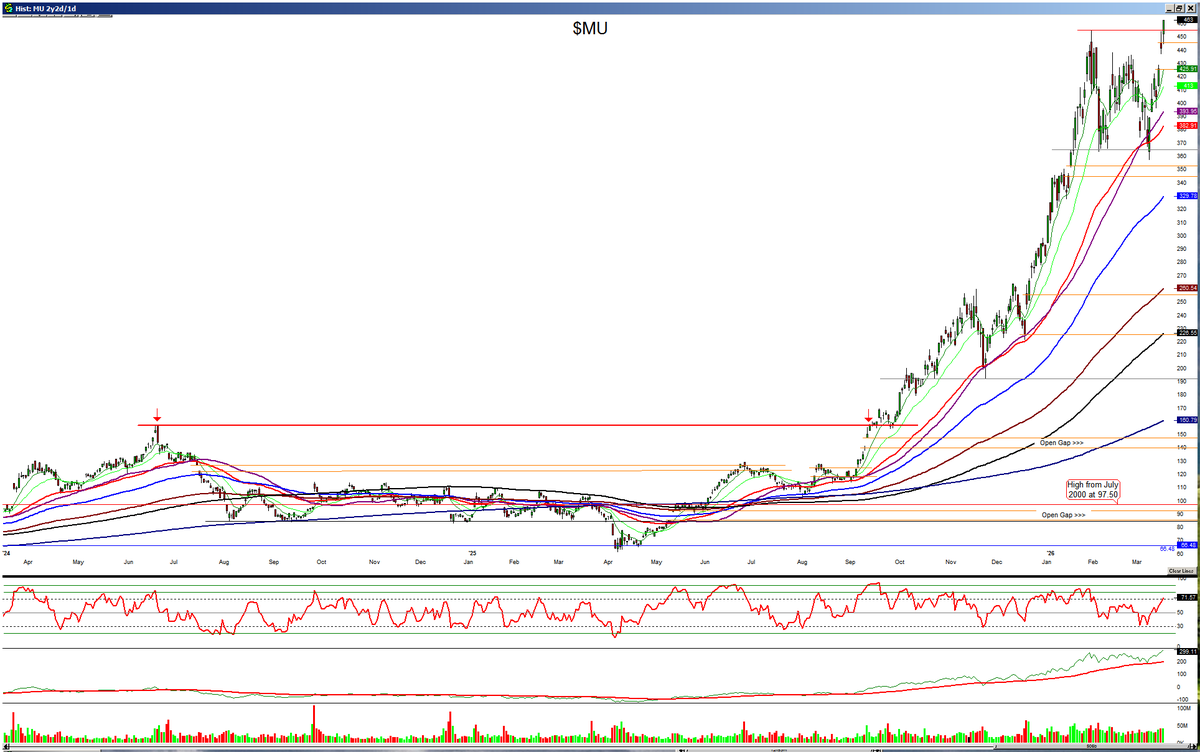Click the '25 year label on time axis
Image resolution: width=1200 pixels, height=752 pixels.
point(473,552)
